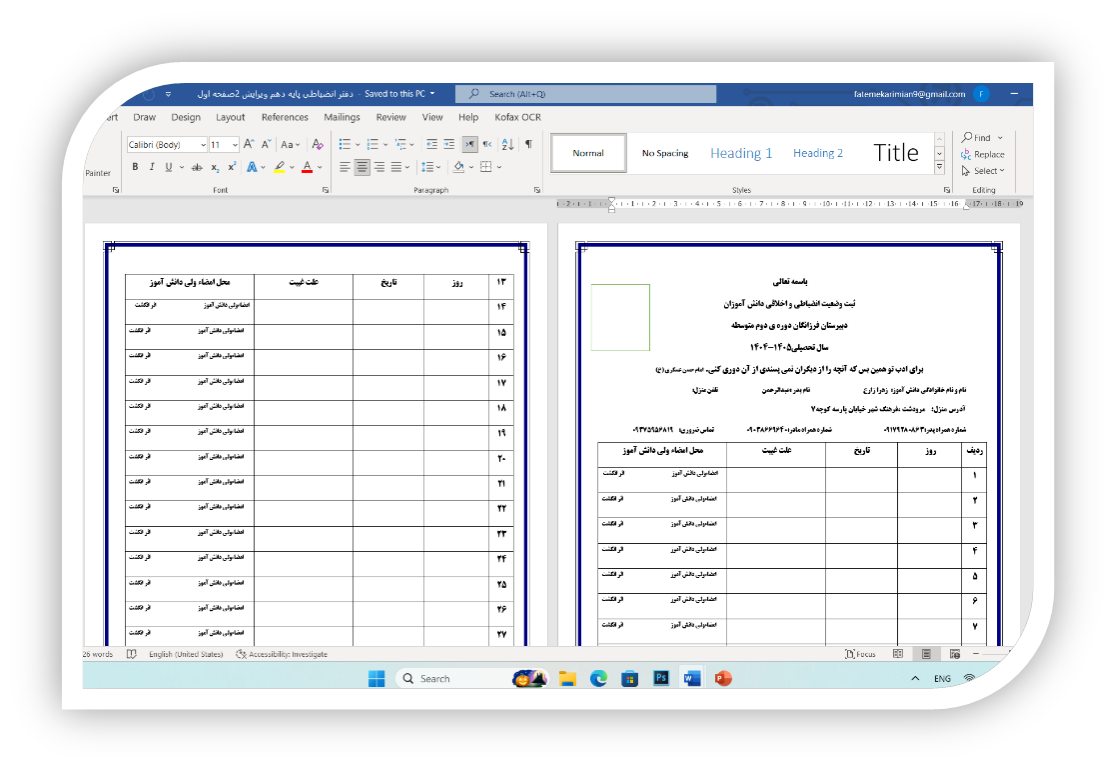Open Photoshop from the taskbar

[x=660, y=678]
